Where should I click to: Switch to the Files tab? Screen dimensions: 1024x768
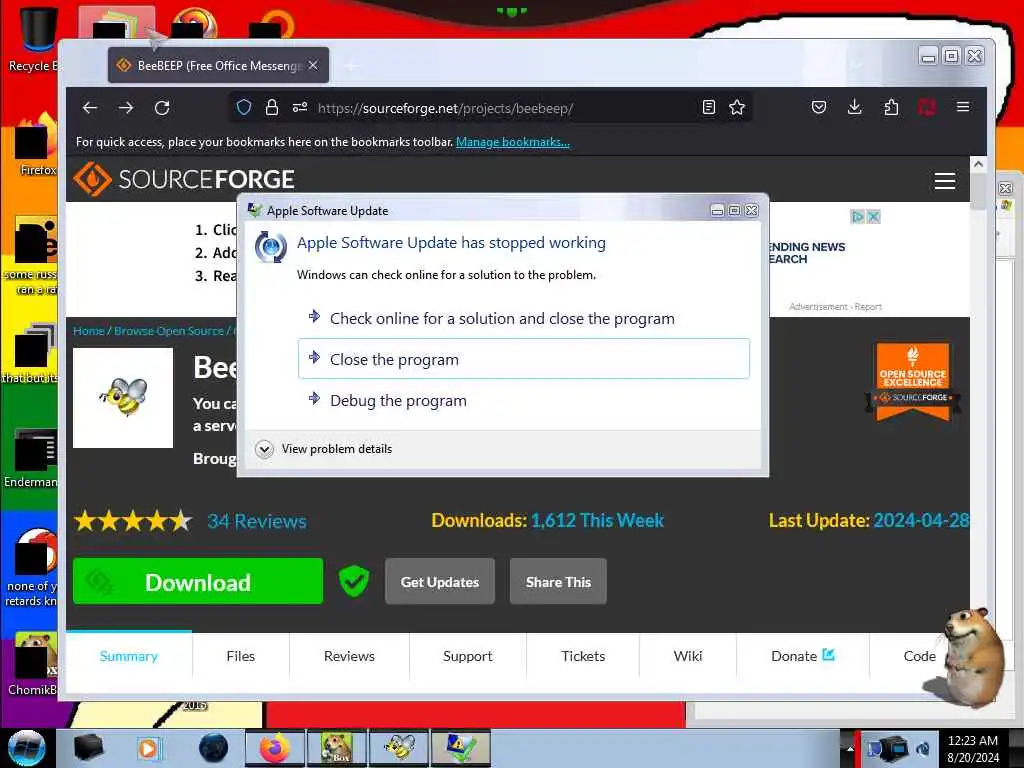pos(240,656)
